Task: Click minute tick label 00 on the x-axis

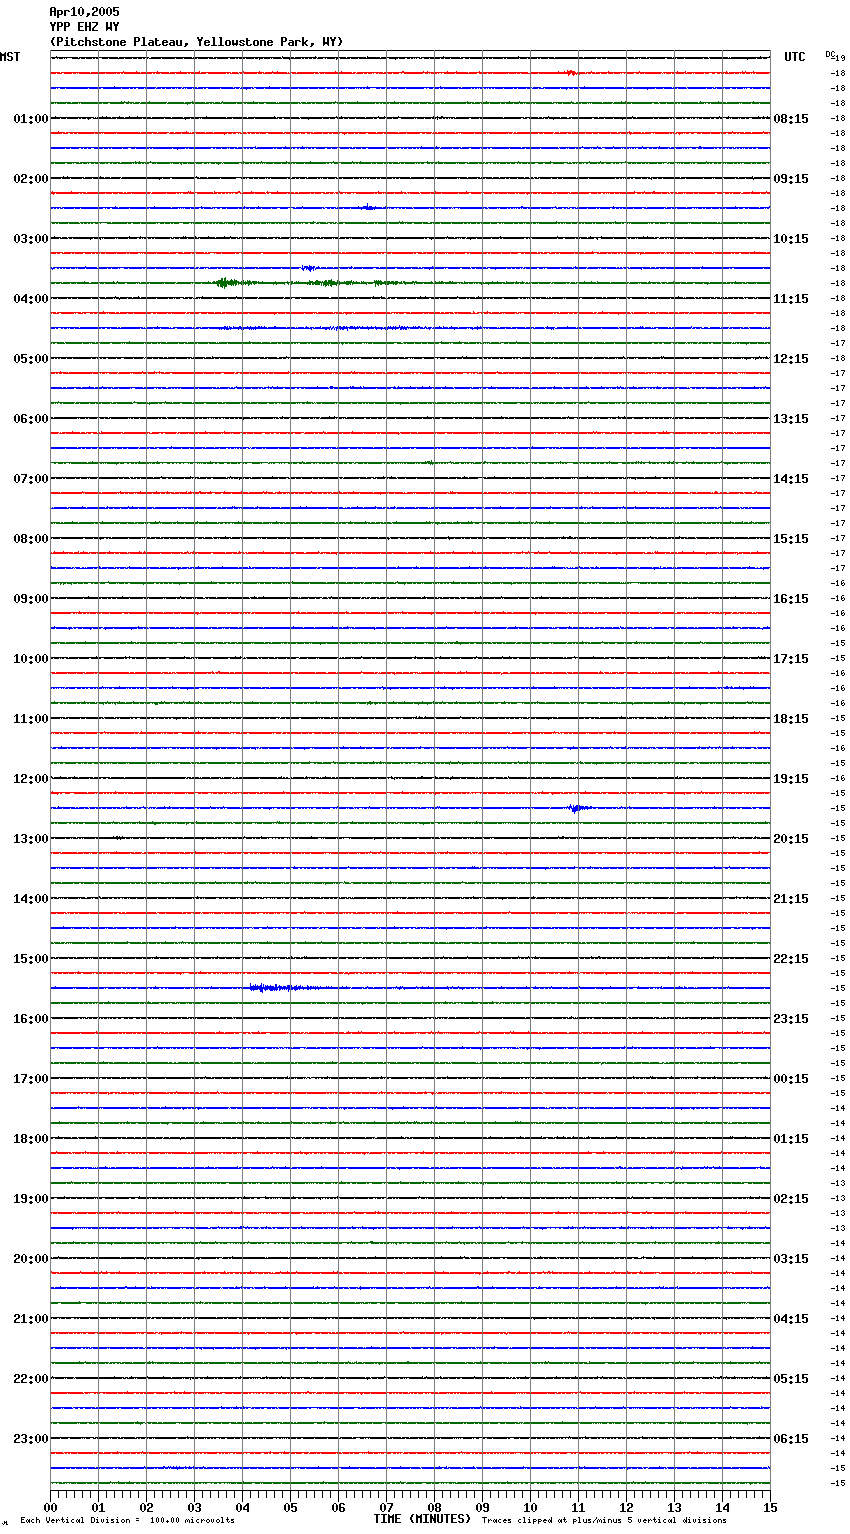Action: click(x=50, y=1507)
